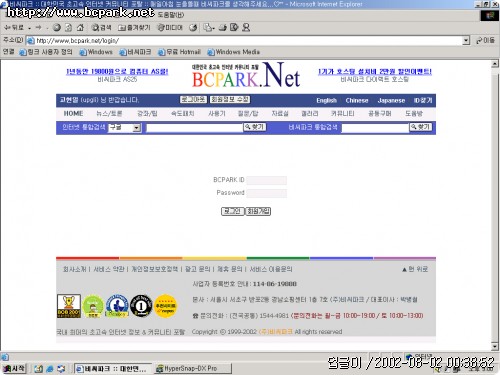Click the IE Back (뒤로) button
The width and height of the screenshot is (500, 375).
[x=14, y=27]
